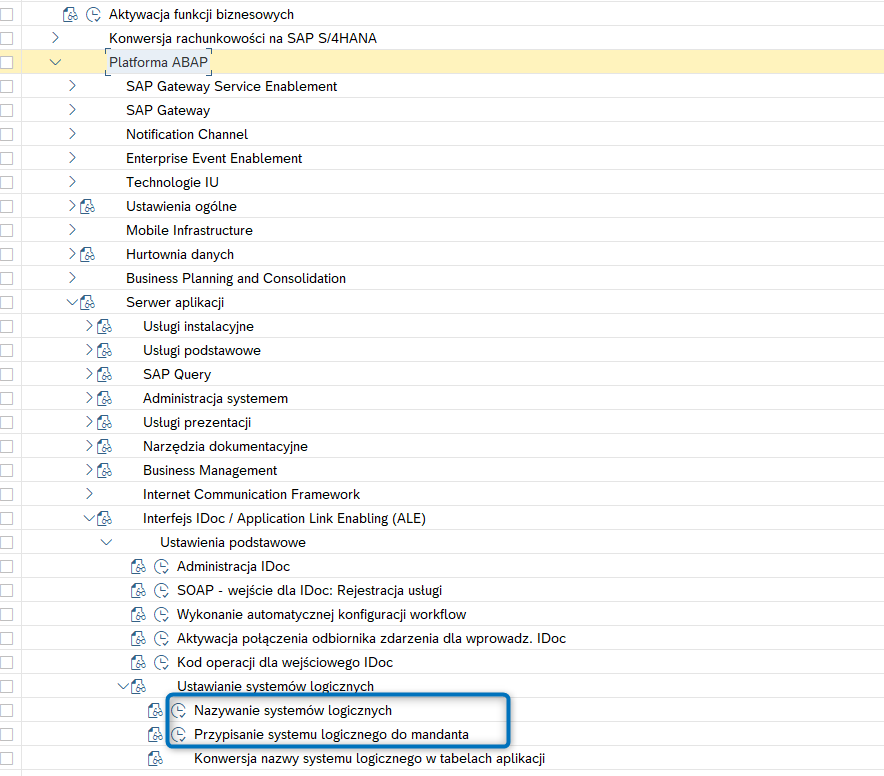This screenshot has width=884, height=776.
Task: Open the documentation icon for Konwersja nazwy systemu logicznego
Action: pos(155,759)
